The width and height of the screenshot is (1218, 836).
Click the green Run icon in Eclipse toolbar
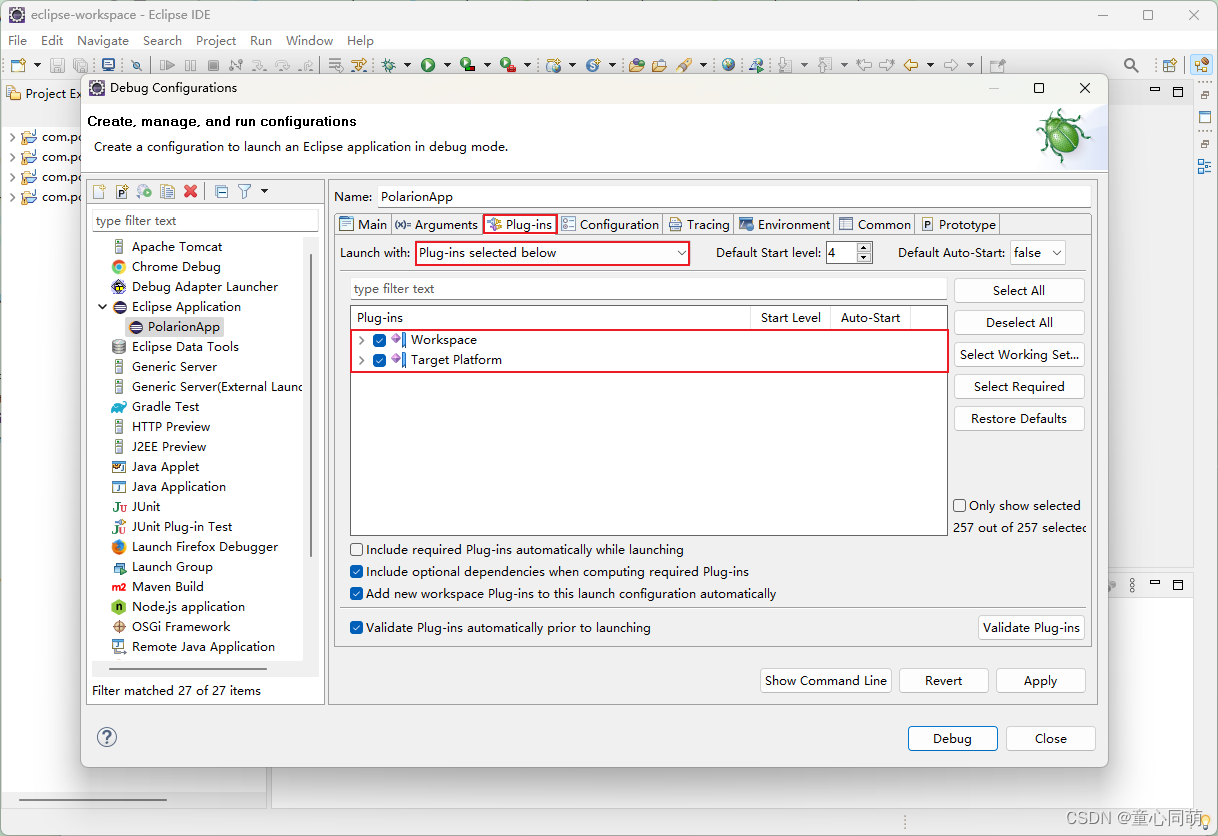tap(428, 66)
